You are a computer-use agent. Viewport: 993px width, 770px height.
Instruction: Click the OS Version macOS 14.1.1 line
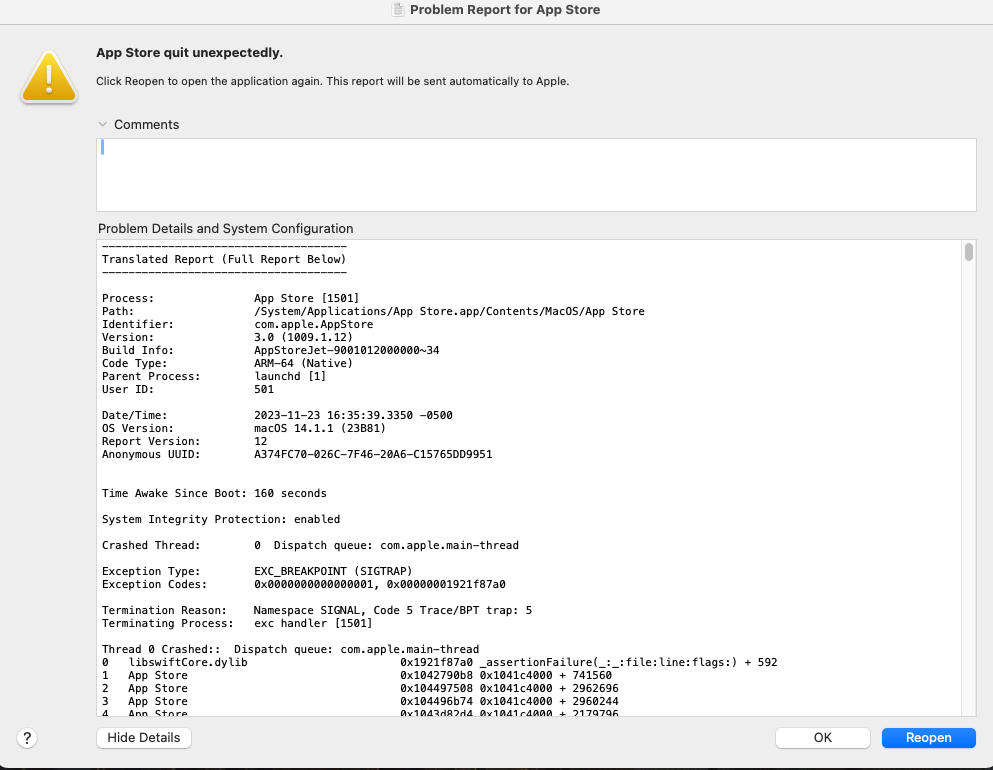(244, 428)
